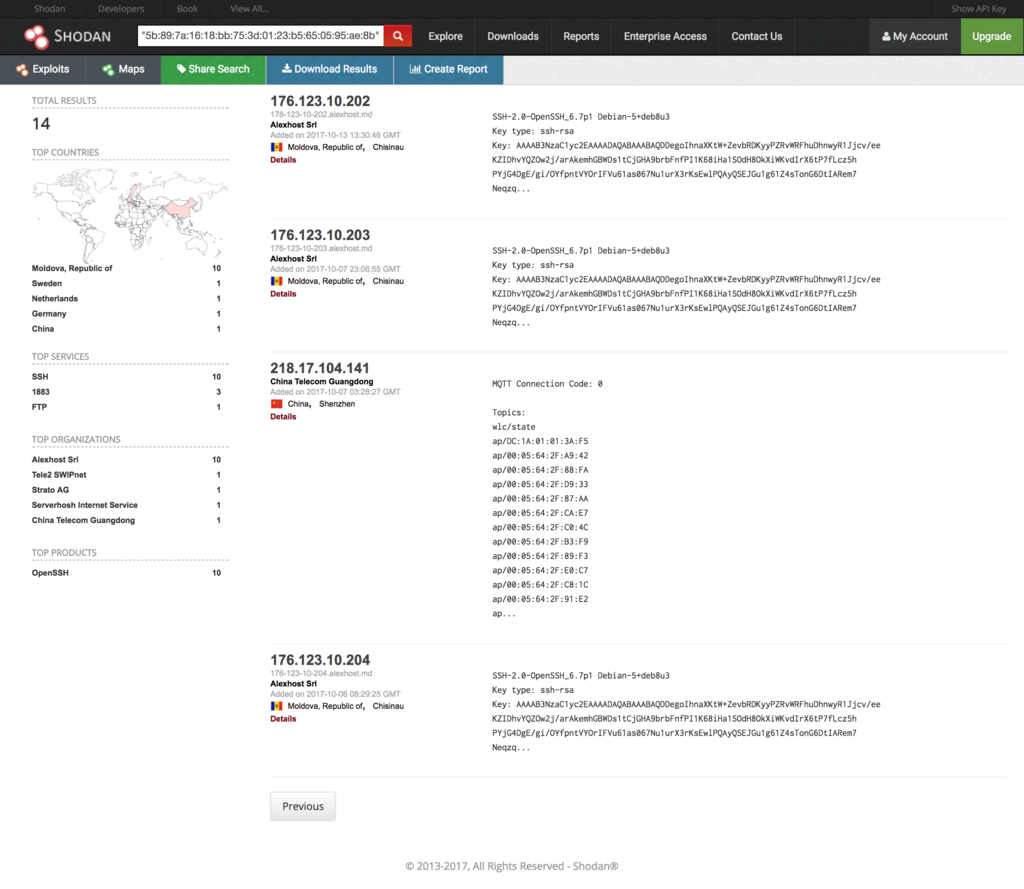Open result 218.17.104.141
Screen dimensions: 1024x889
pyautogui.click(x=320, y=368)
